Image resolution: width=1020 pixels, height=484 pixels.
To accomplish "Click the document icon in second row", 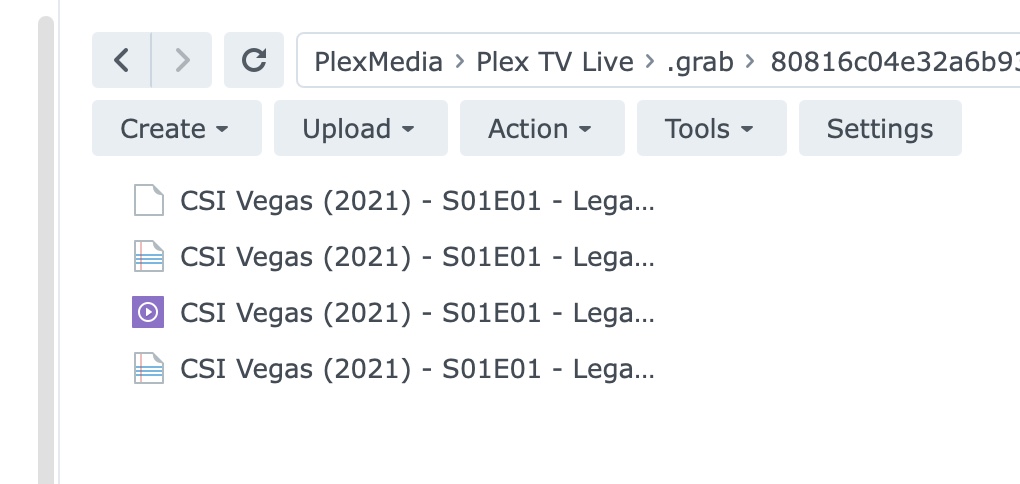I will (148, 257).
